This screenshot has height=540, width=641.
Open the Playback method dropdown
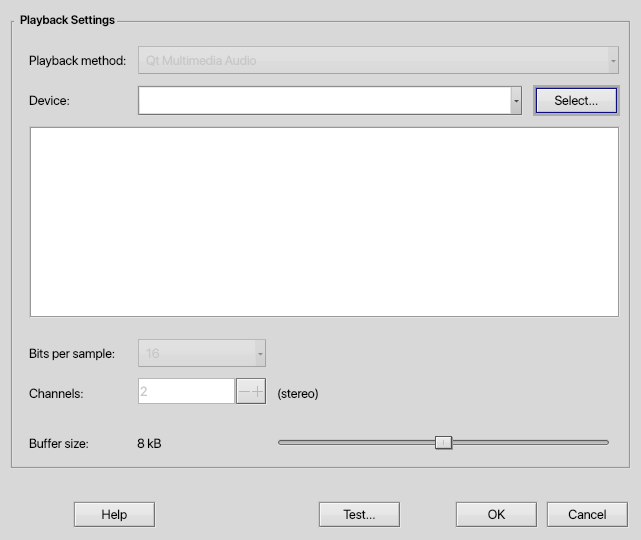378,60
